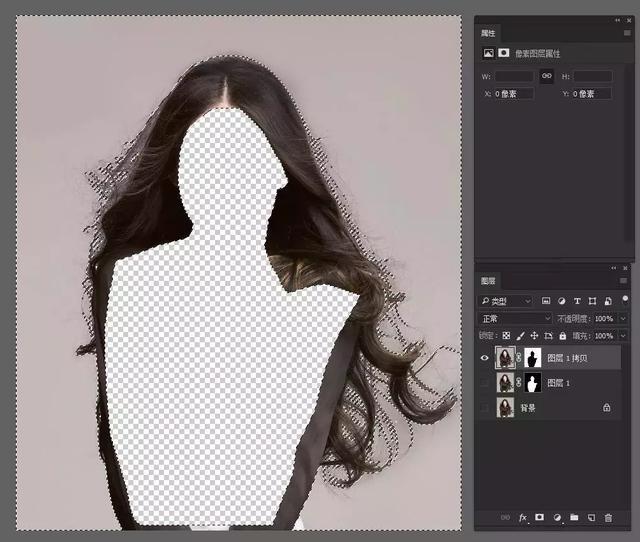This screenshot has height=542, width=640.
Task: Delete layer with trash icon
Action: pos(607,517)
